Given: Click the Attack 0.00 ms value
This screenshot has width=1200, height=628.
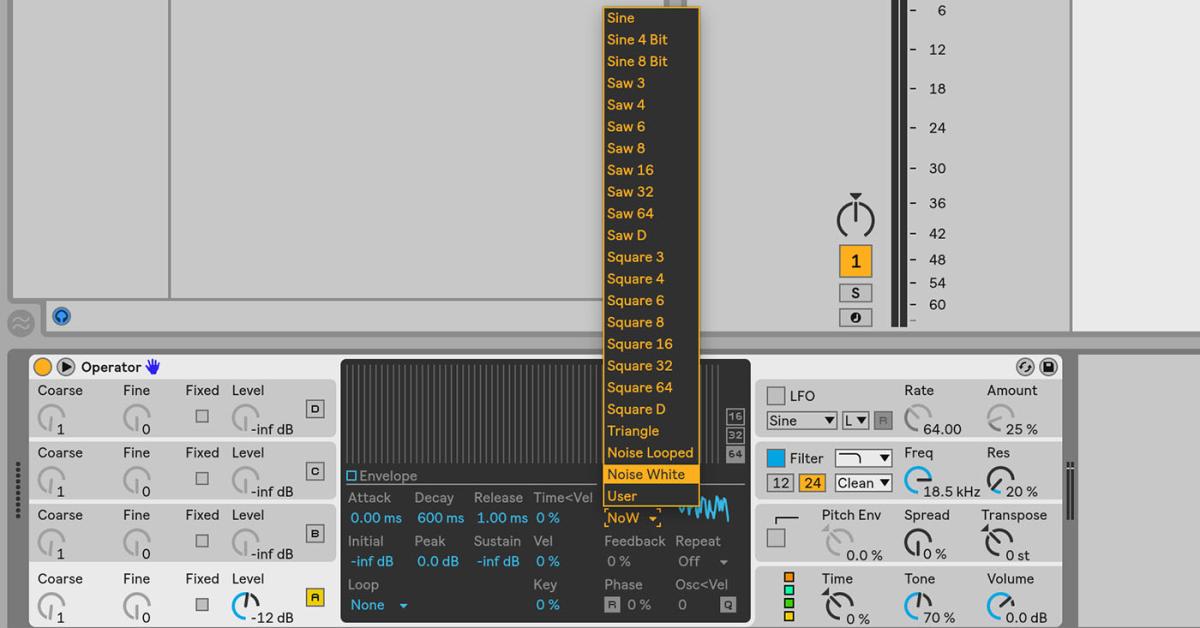Looking at the screenshot, I should pos(376,518).
